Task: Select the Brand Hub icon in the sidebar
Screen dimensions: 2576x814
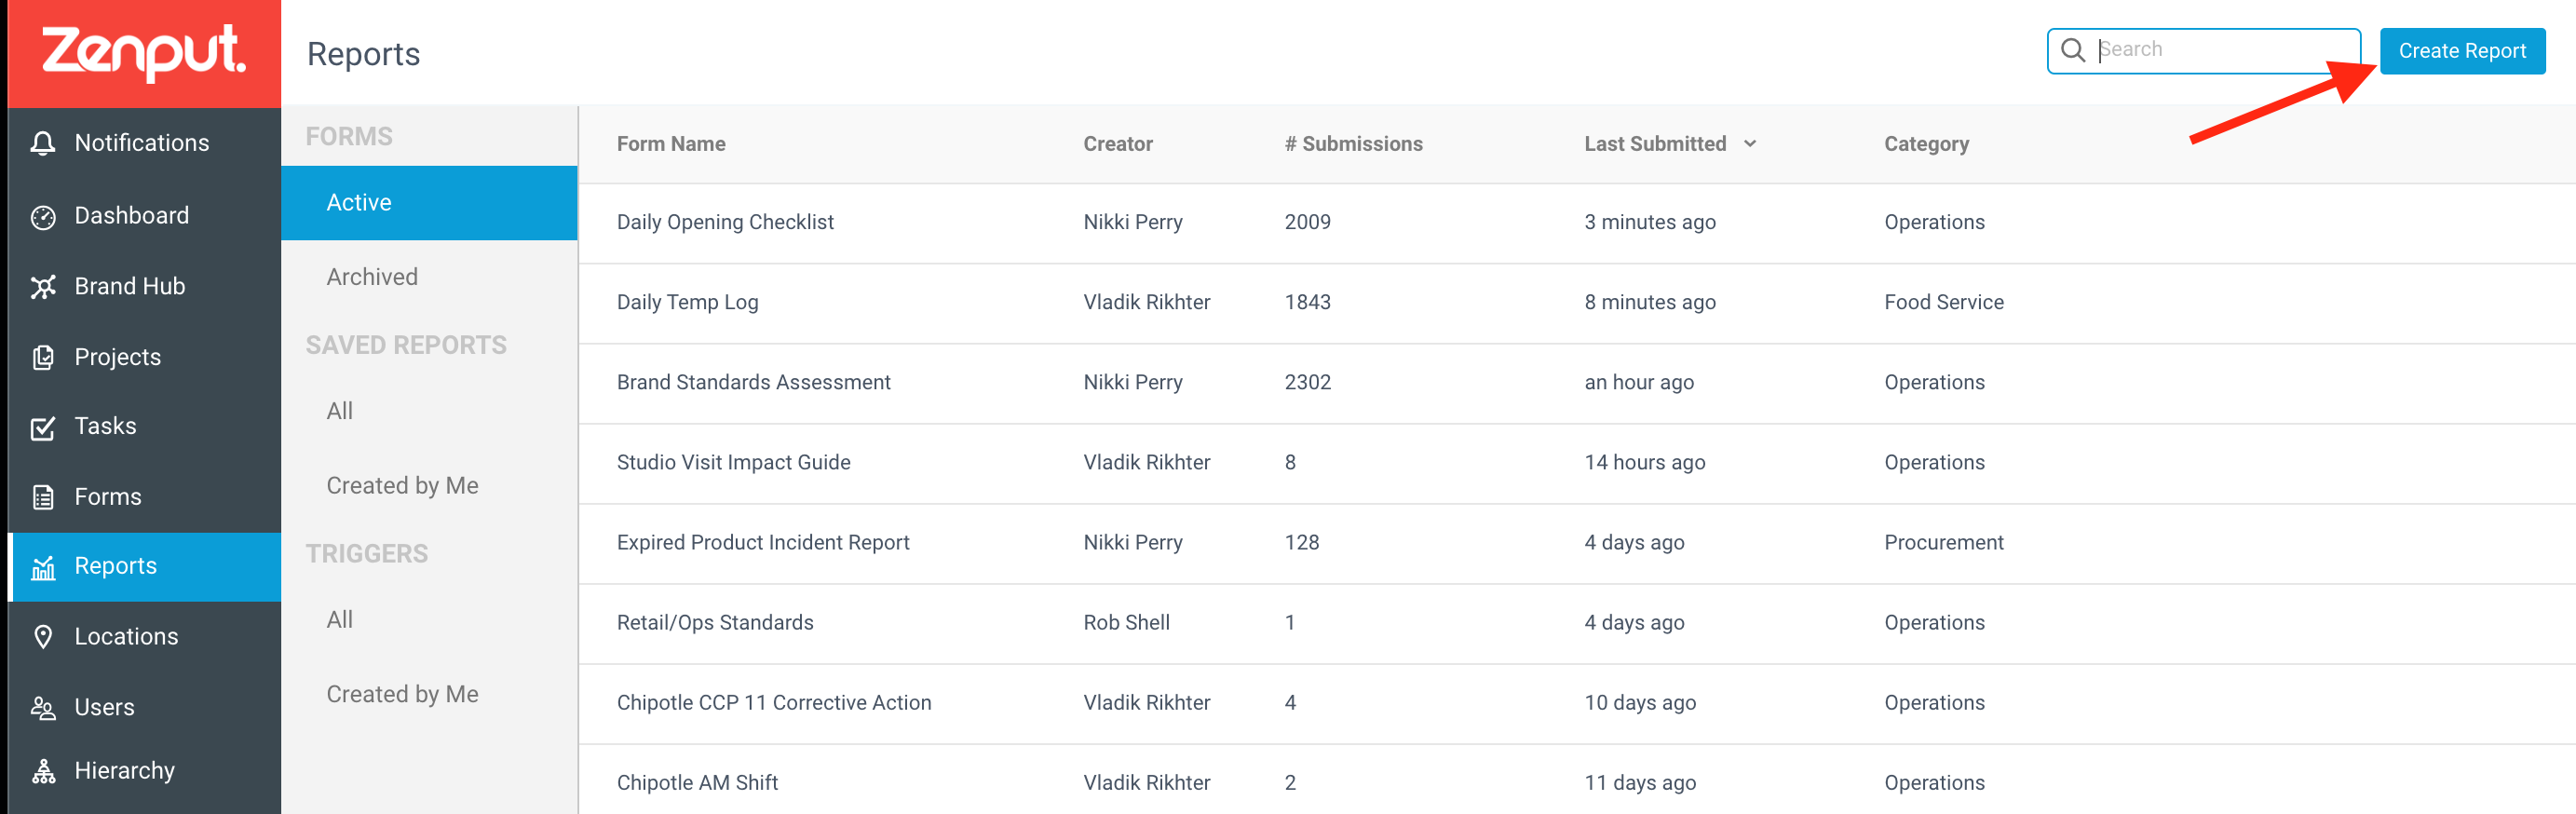Action: 43,287
